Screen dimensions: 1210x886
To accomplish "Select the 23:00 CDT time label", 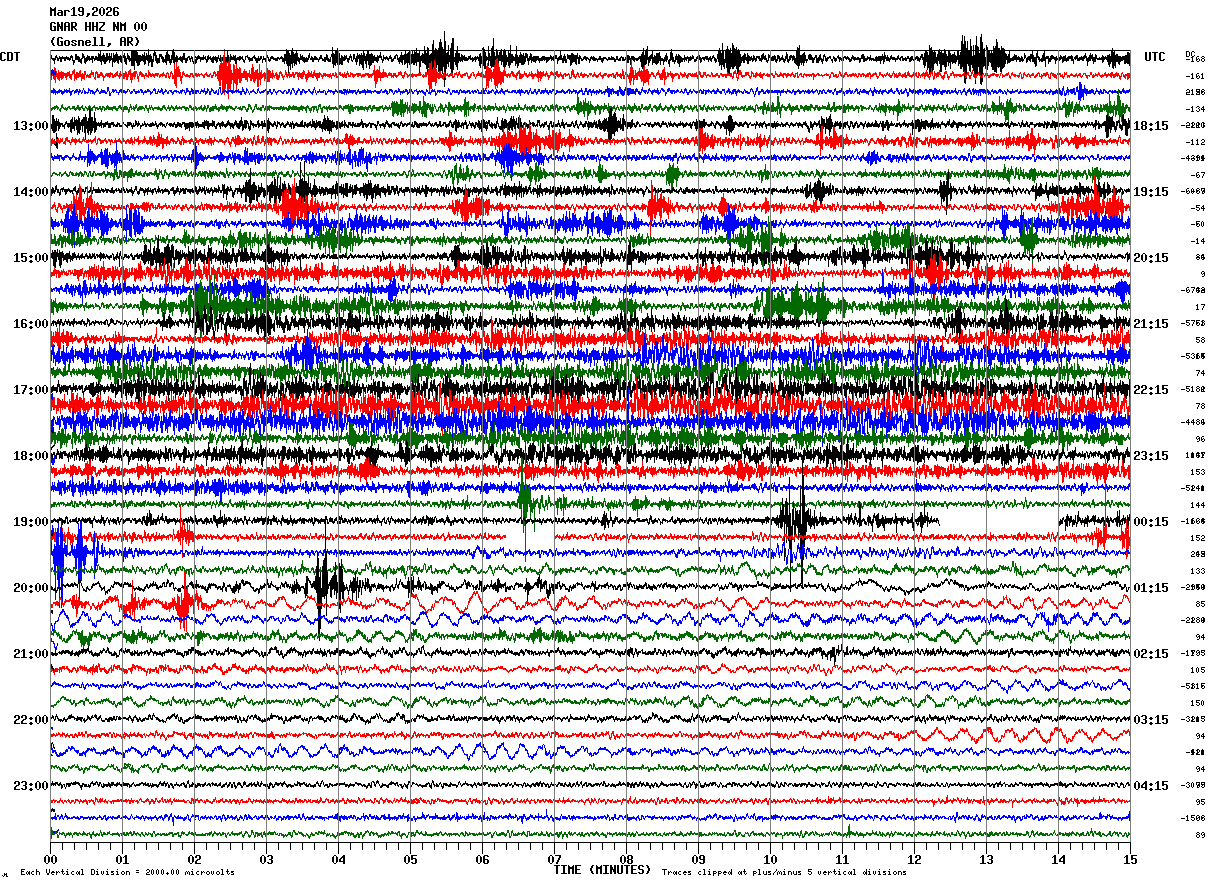I will click(31, 786).
